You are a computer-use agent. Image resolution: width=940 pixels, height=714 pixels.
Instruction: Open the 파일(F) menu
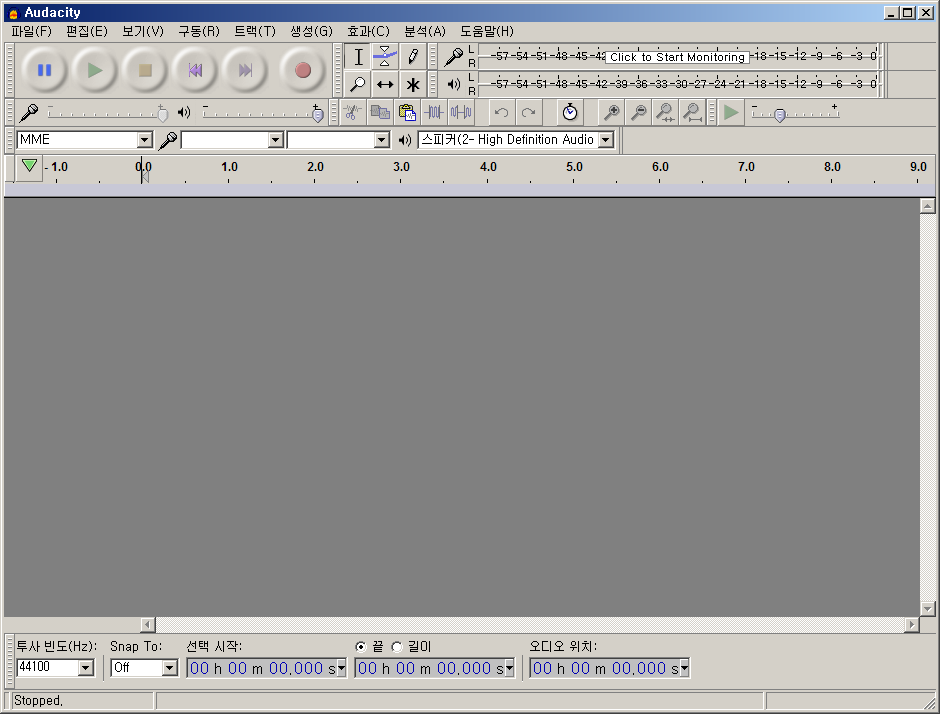click(31, 31)
